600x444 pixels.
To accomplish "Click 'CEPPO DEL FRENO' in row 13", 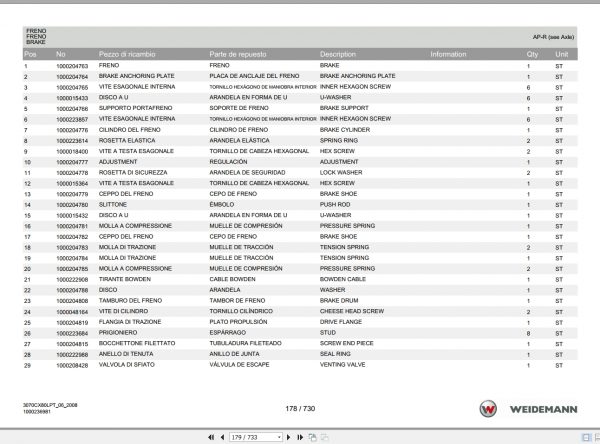I will pos(126,194).
